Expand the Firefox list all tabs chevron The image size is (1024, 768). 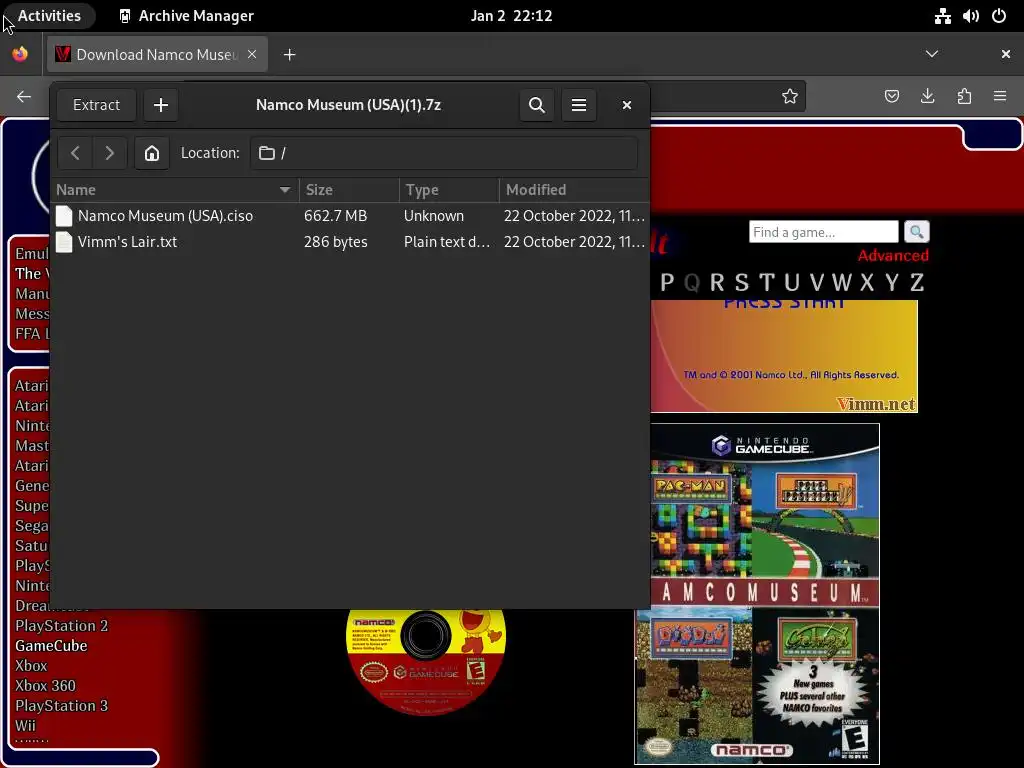(x=932, y=54)
